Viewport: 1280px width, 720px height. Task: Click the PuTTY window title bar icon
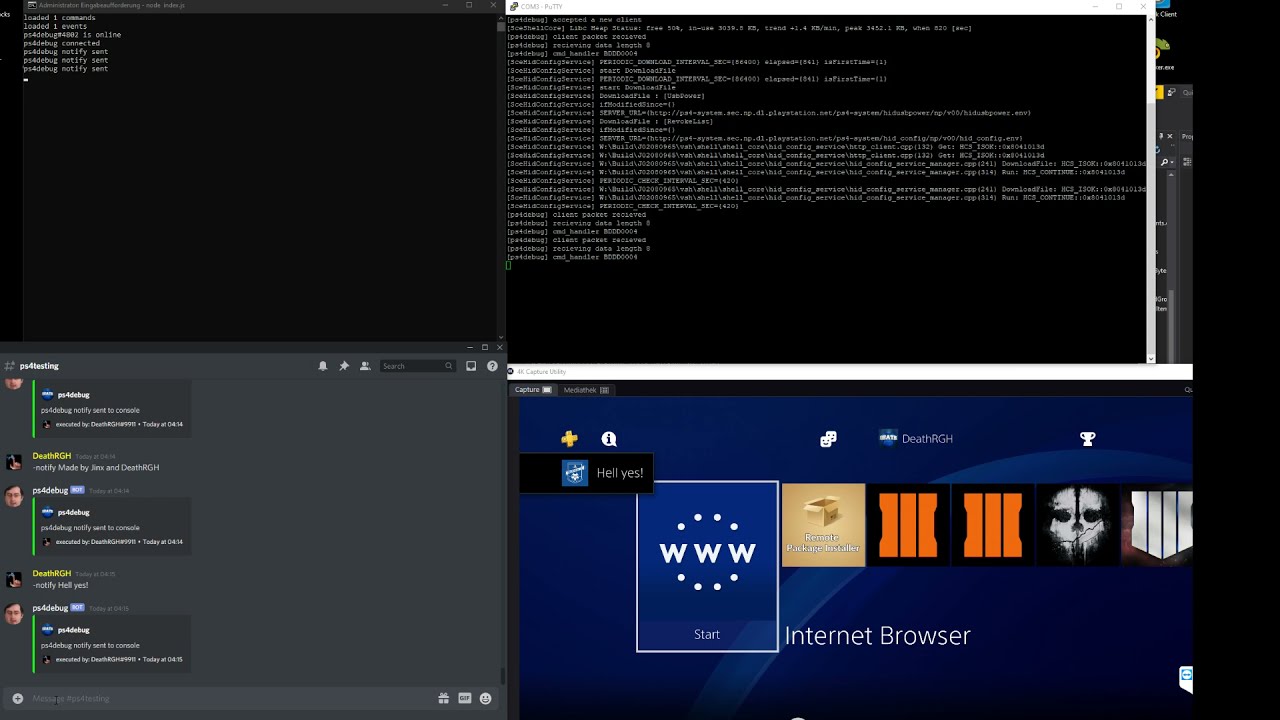[513, 6]
